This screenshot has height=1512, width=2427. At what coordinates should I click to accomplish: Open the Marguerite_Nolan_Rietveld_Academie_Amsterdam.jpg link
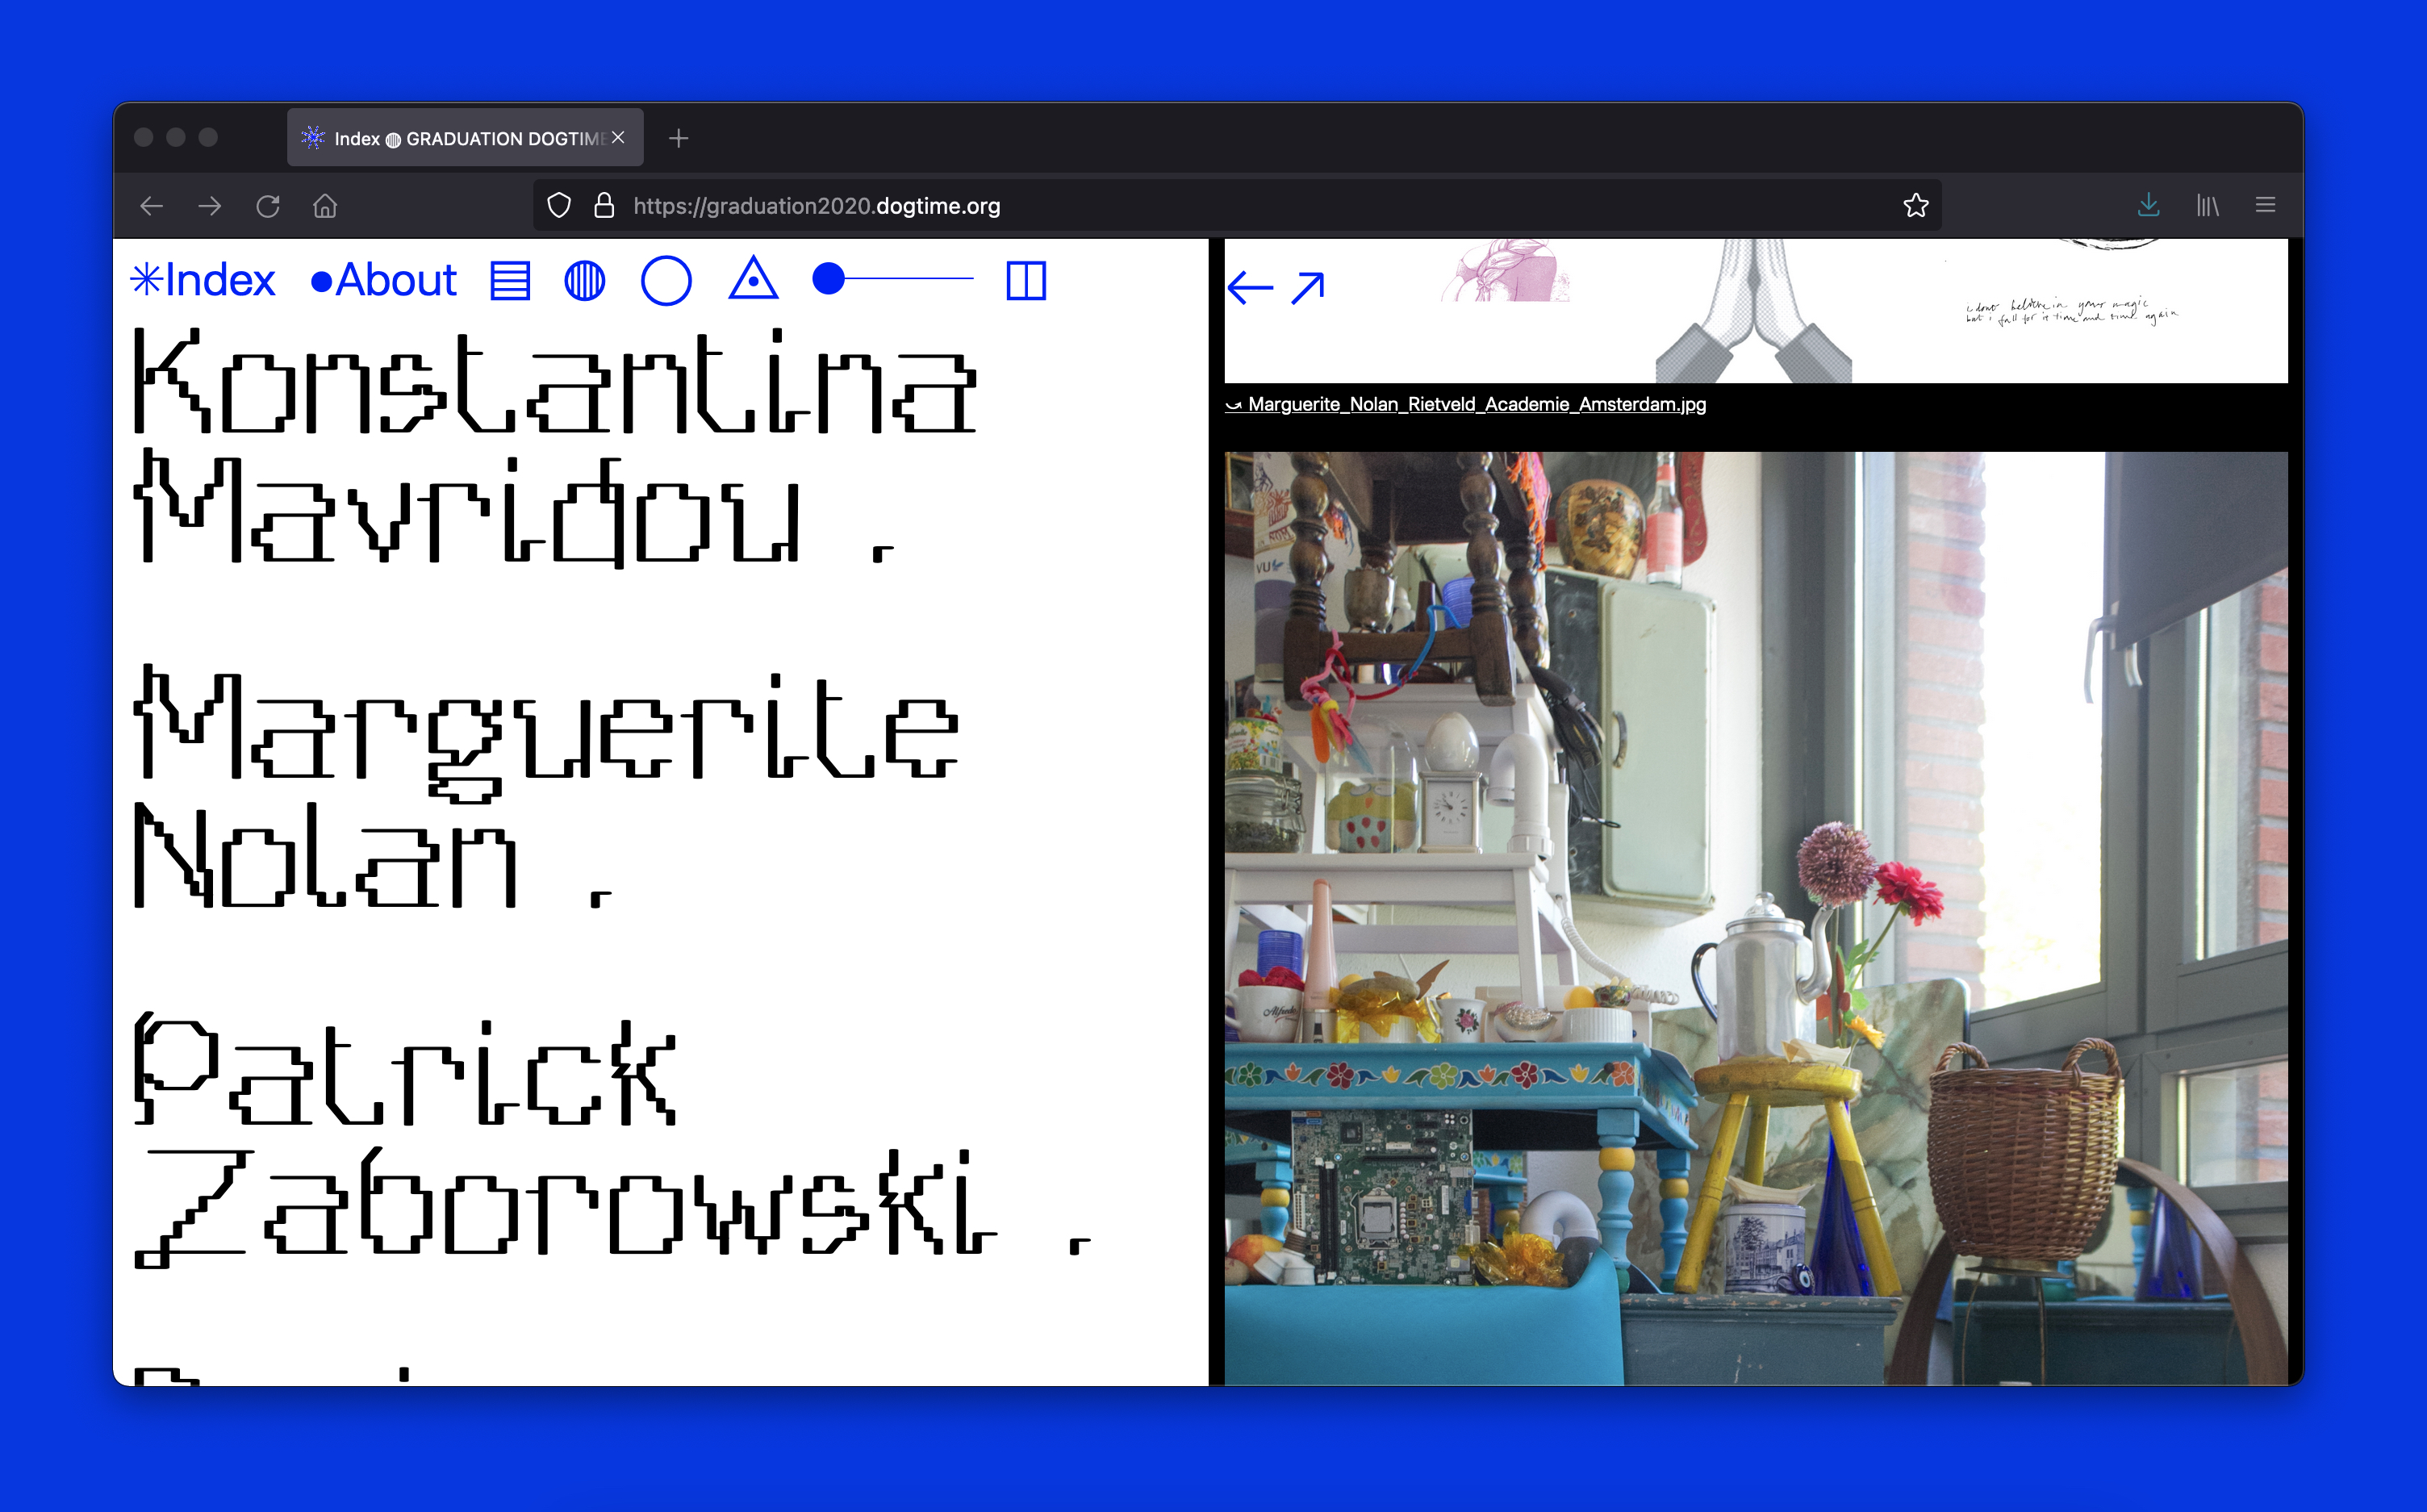(x=1476, y=405)
